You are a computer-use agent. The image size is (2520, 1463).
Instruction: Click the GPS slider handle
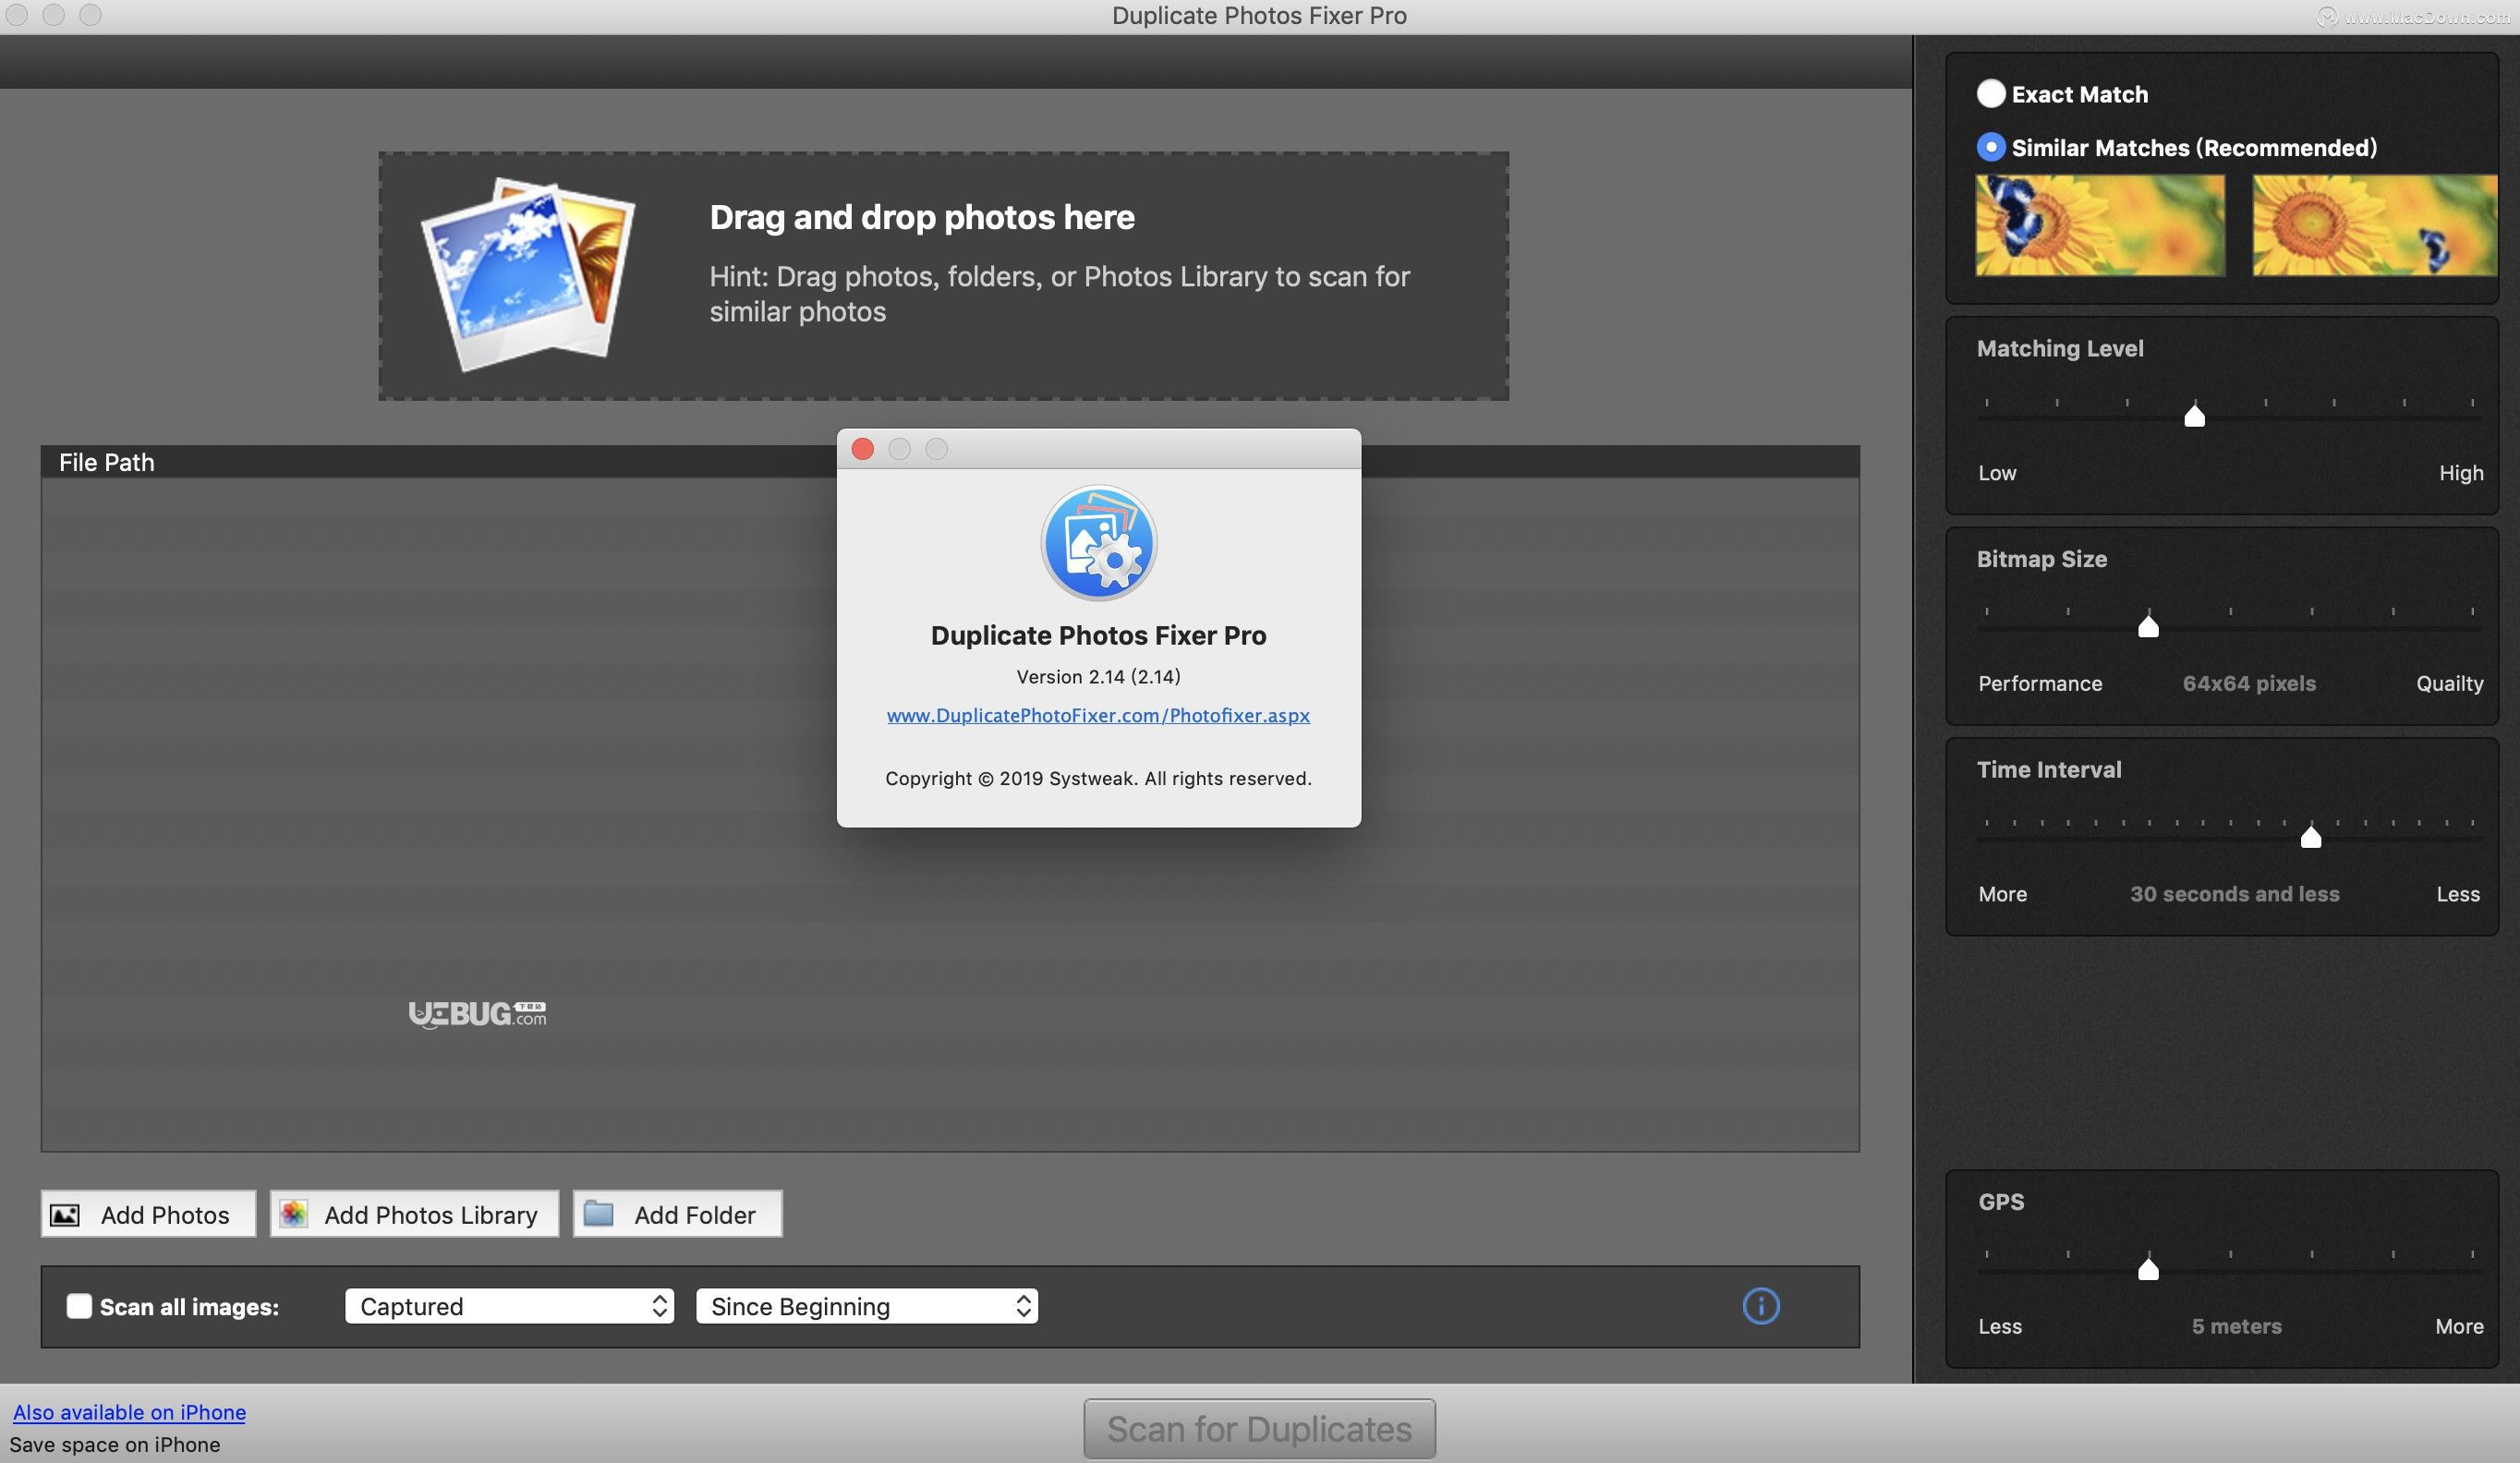point(2147,1268)
